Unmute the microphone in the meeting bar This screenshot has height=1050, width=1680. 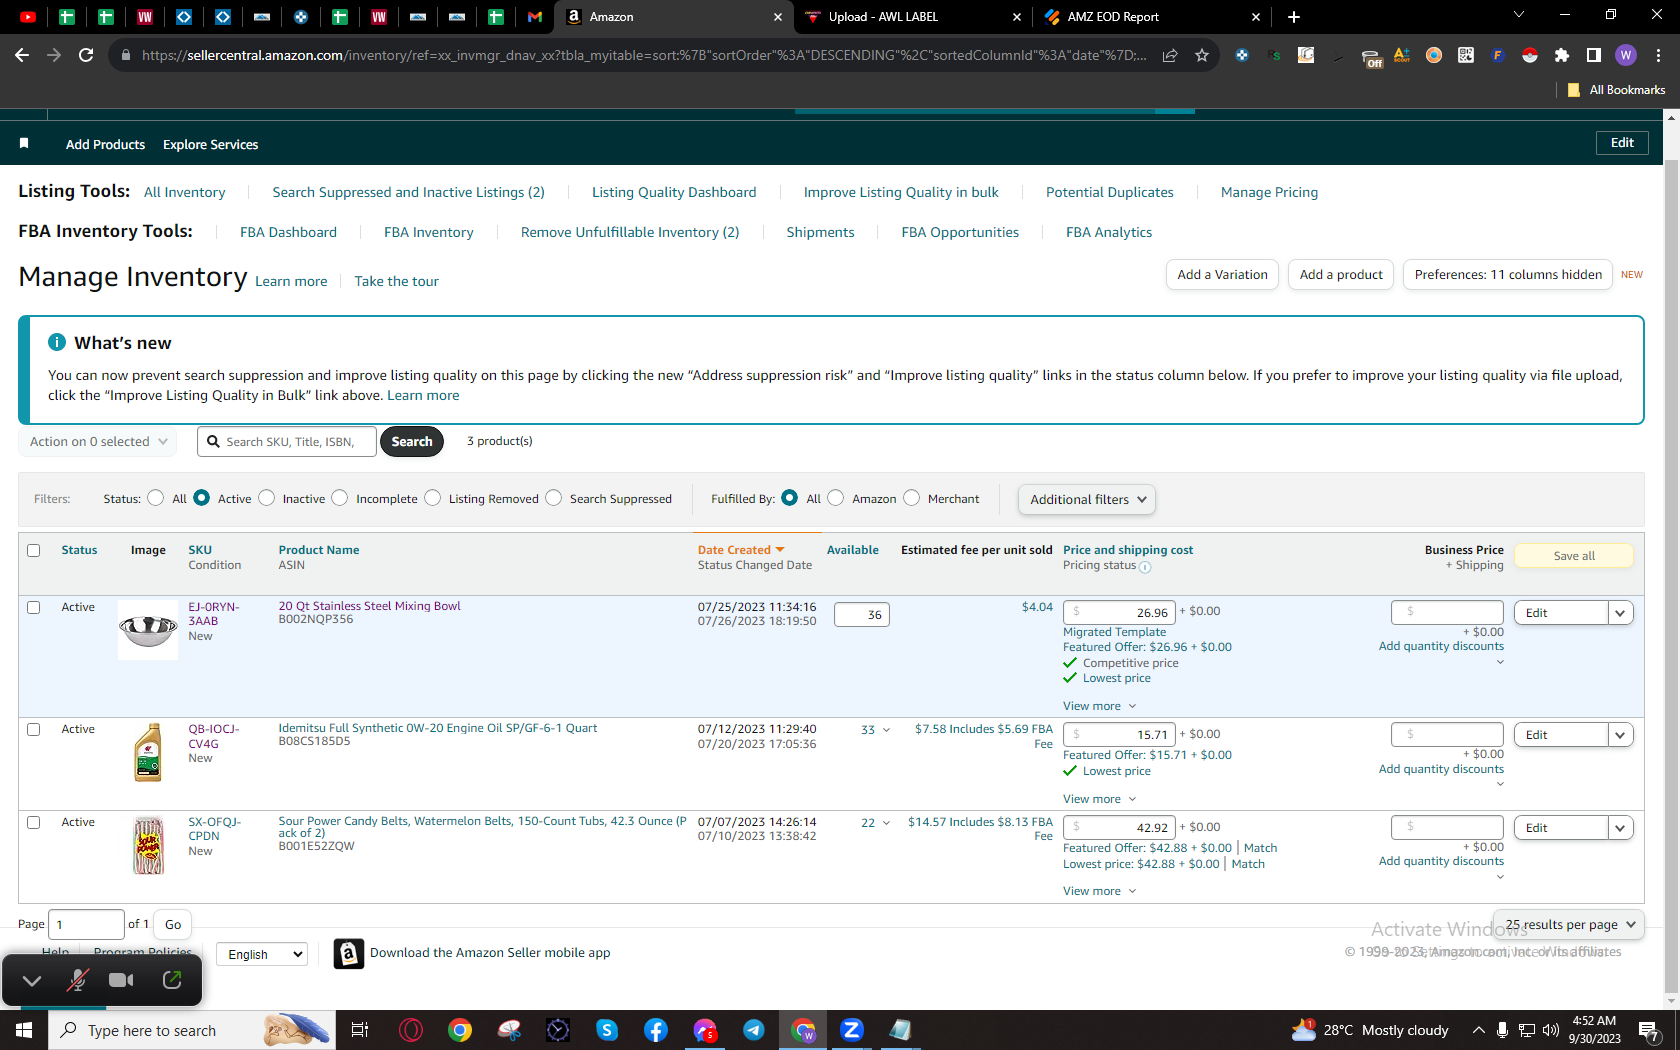coord(77,980)
